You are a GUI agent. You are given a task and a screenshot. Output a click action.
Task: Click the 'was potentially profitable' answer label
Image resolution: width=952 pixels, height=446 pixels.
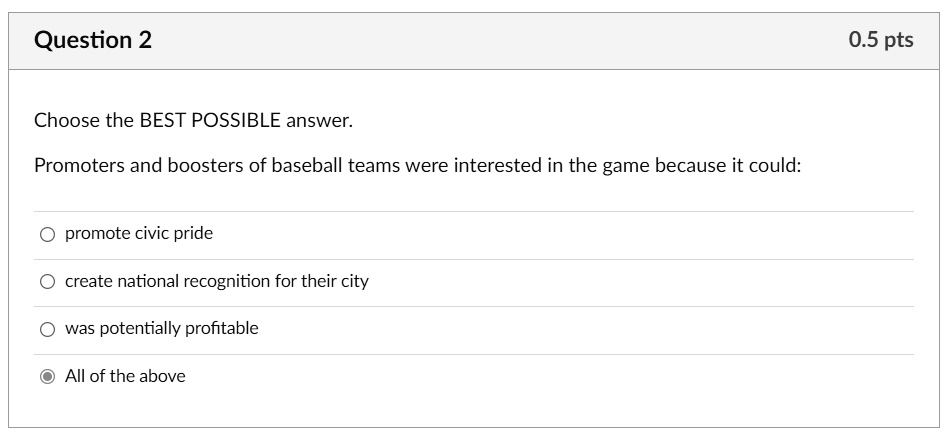point(162,328)
